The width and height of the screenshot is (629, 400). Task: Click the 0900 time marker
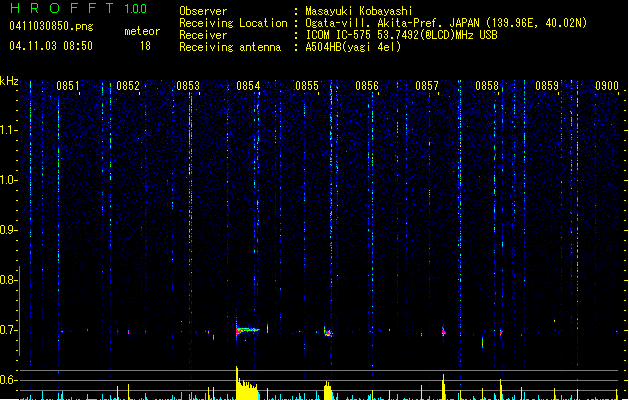click(607, 86)
